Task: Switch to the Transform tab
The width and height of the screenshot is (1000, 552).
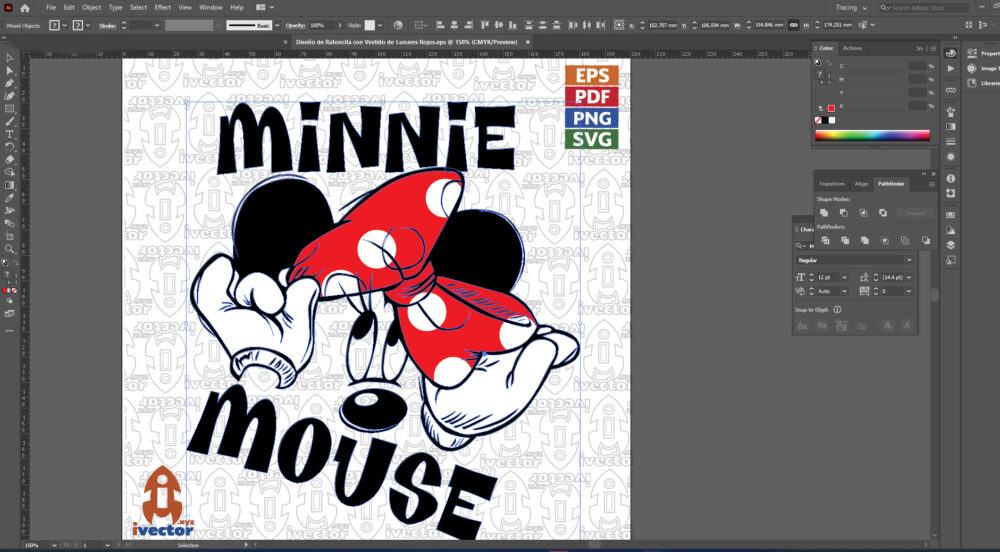Action: [832, 184]
